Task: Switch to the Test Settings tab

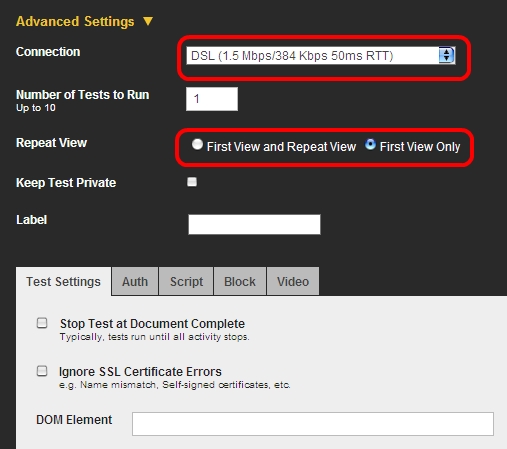Action: coord(63,282)
